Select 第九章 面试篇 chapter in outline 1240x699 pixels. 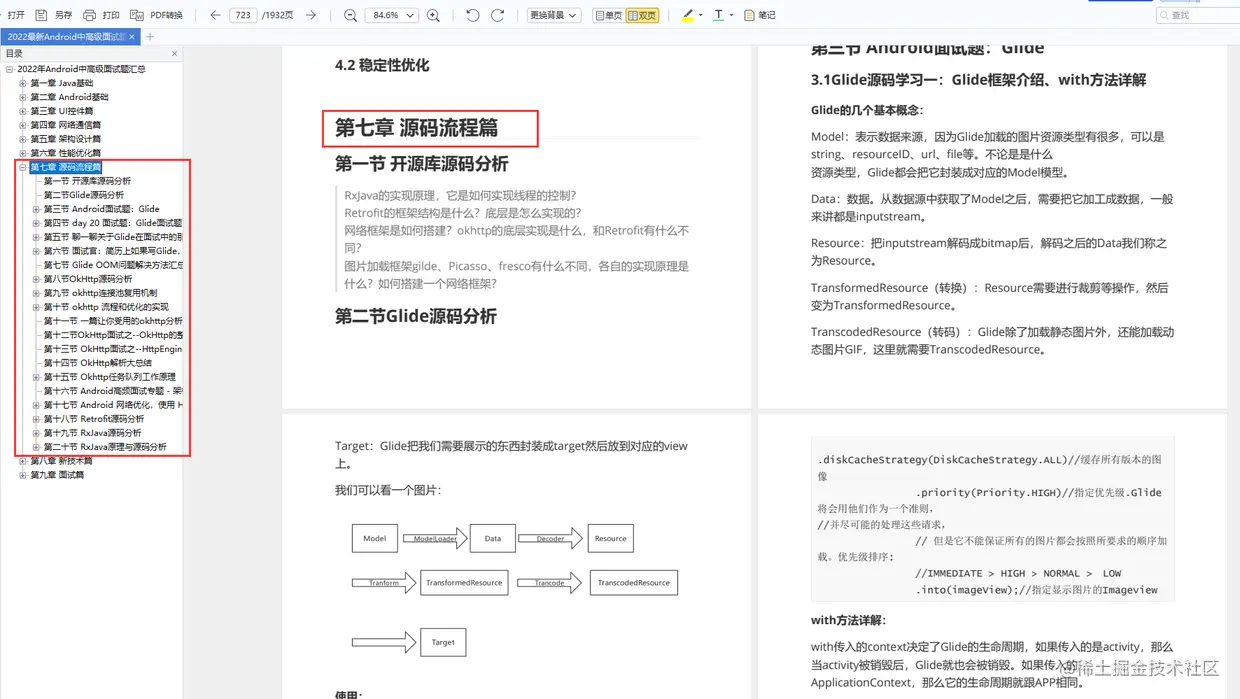click(57, 475)
